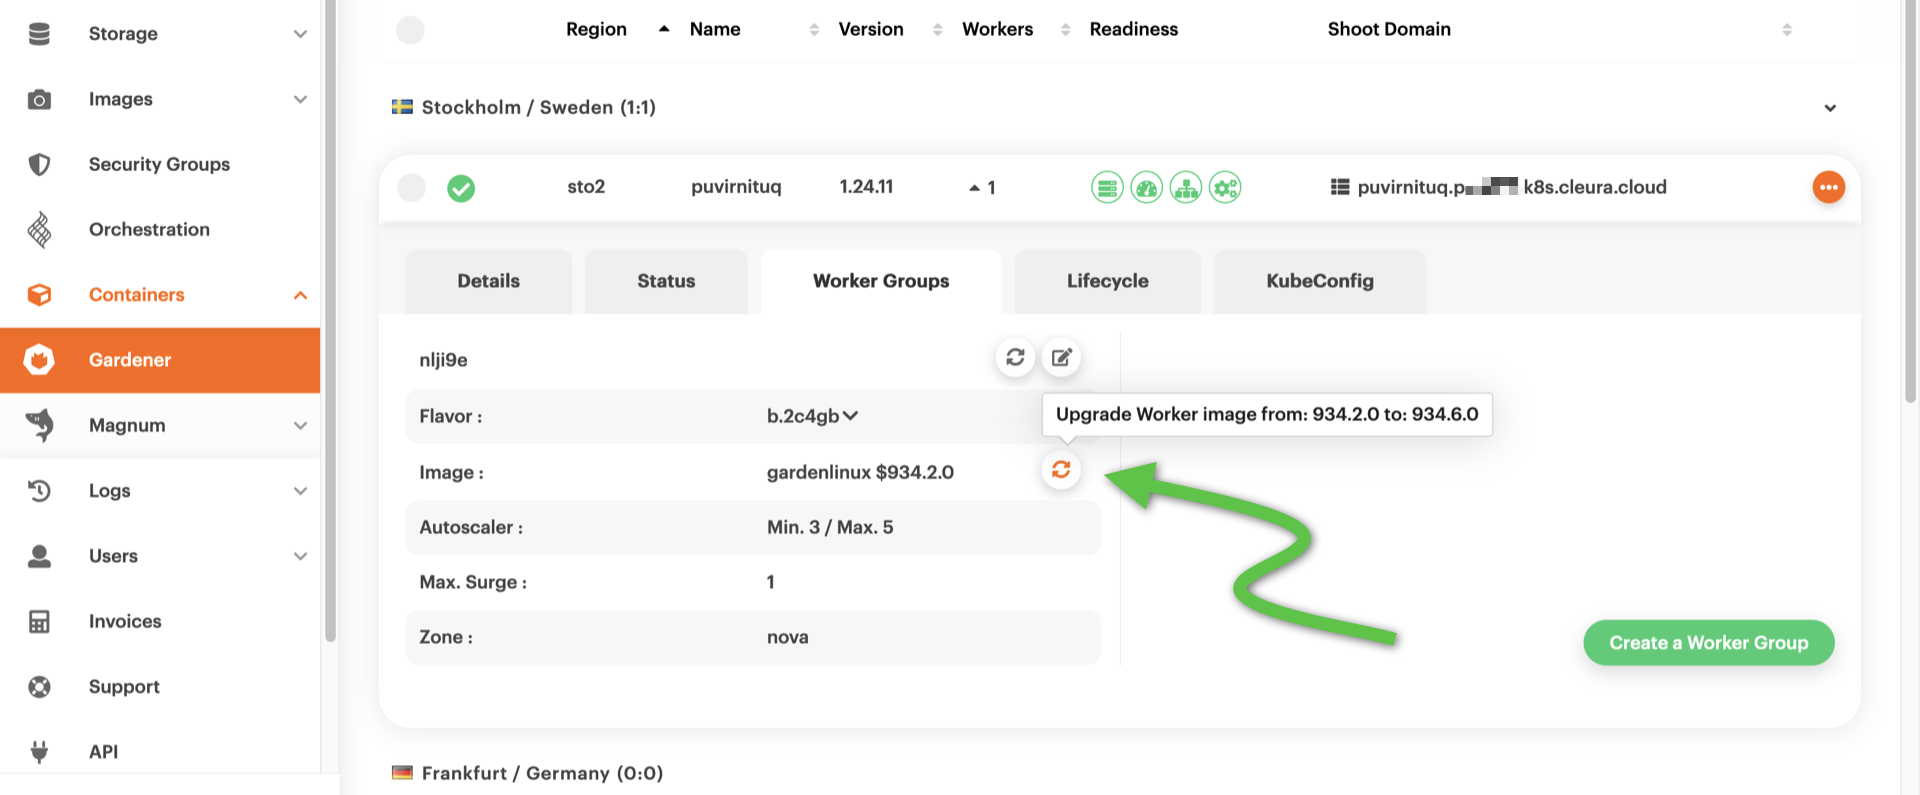The width and height of the screenshot is (1920, 795).
Task: Click the Orchestration icon in sidebar
Action: 39,229
